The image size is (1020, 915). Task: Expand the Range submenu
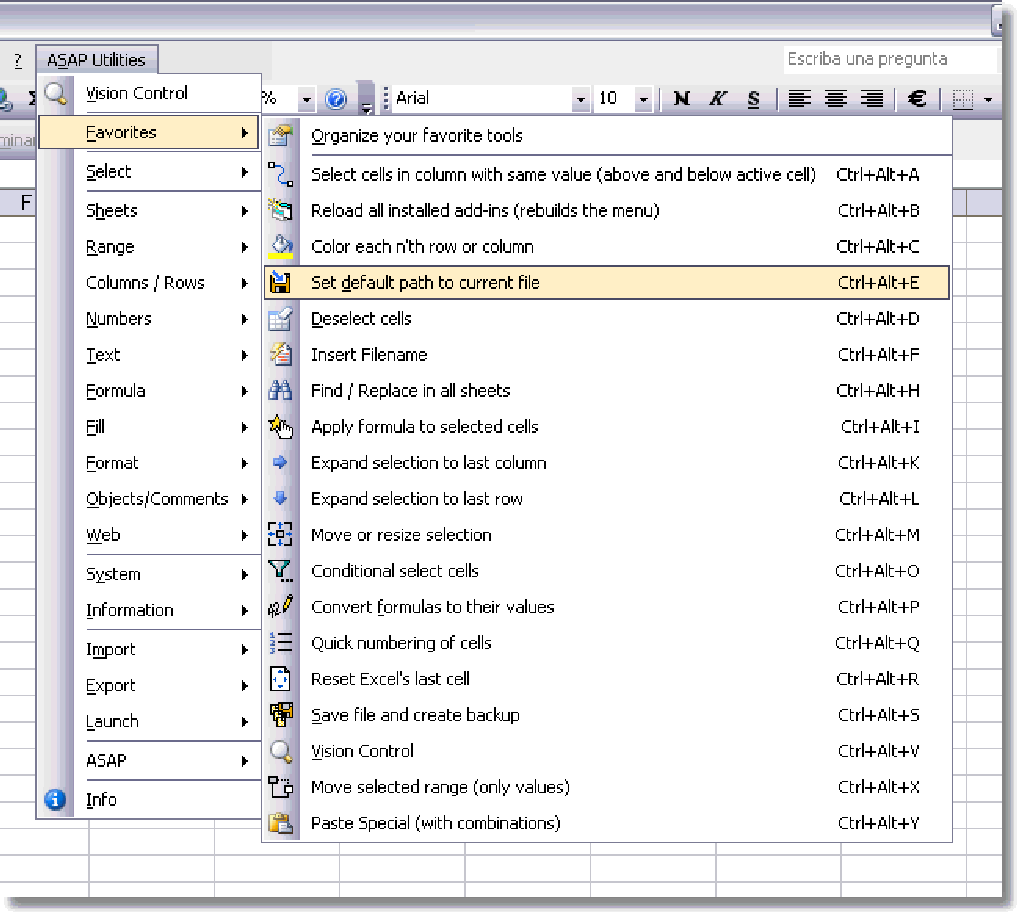150,247
